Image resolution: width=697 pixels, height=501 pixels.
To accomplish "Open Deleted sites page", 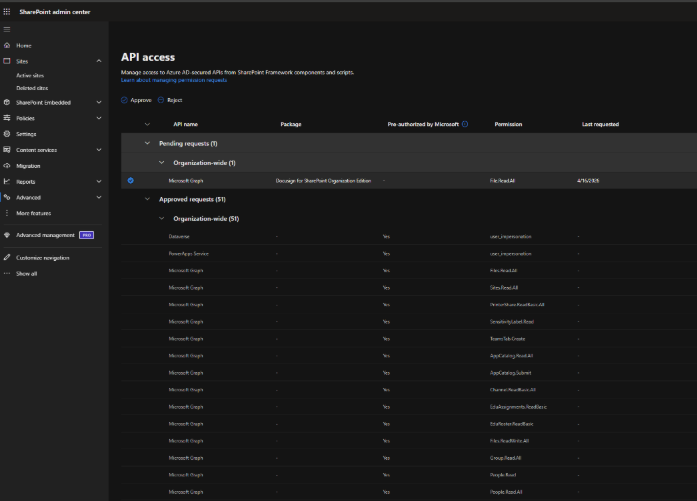I will coord(32,88).
